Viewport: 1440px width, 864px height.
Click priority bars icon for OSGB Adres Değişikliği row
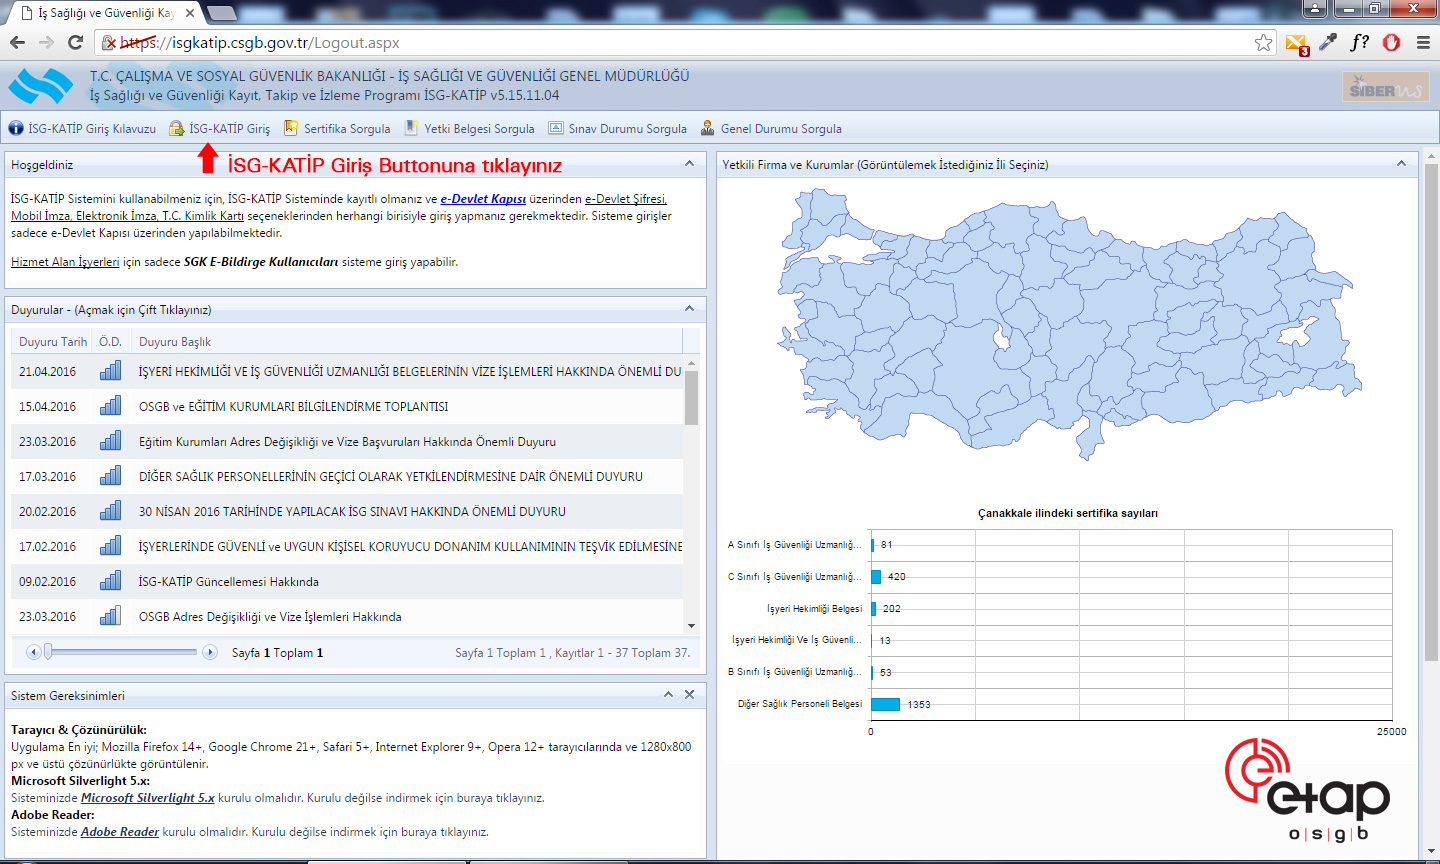pyautogui.click(x=111, y=616)
